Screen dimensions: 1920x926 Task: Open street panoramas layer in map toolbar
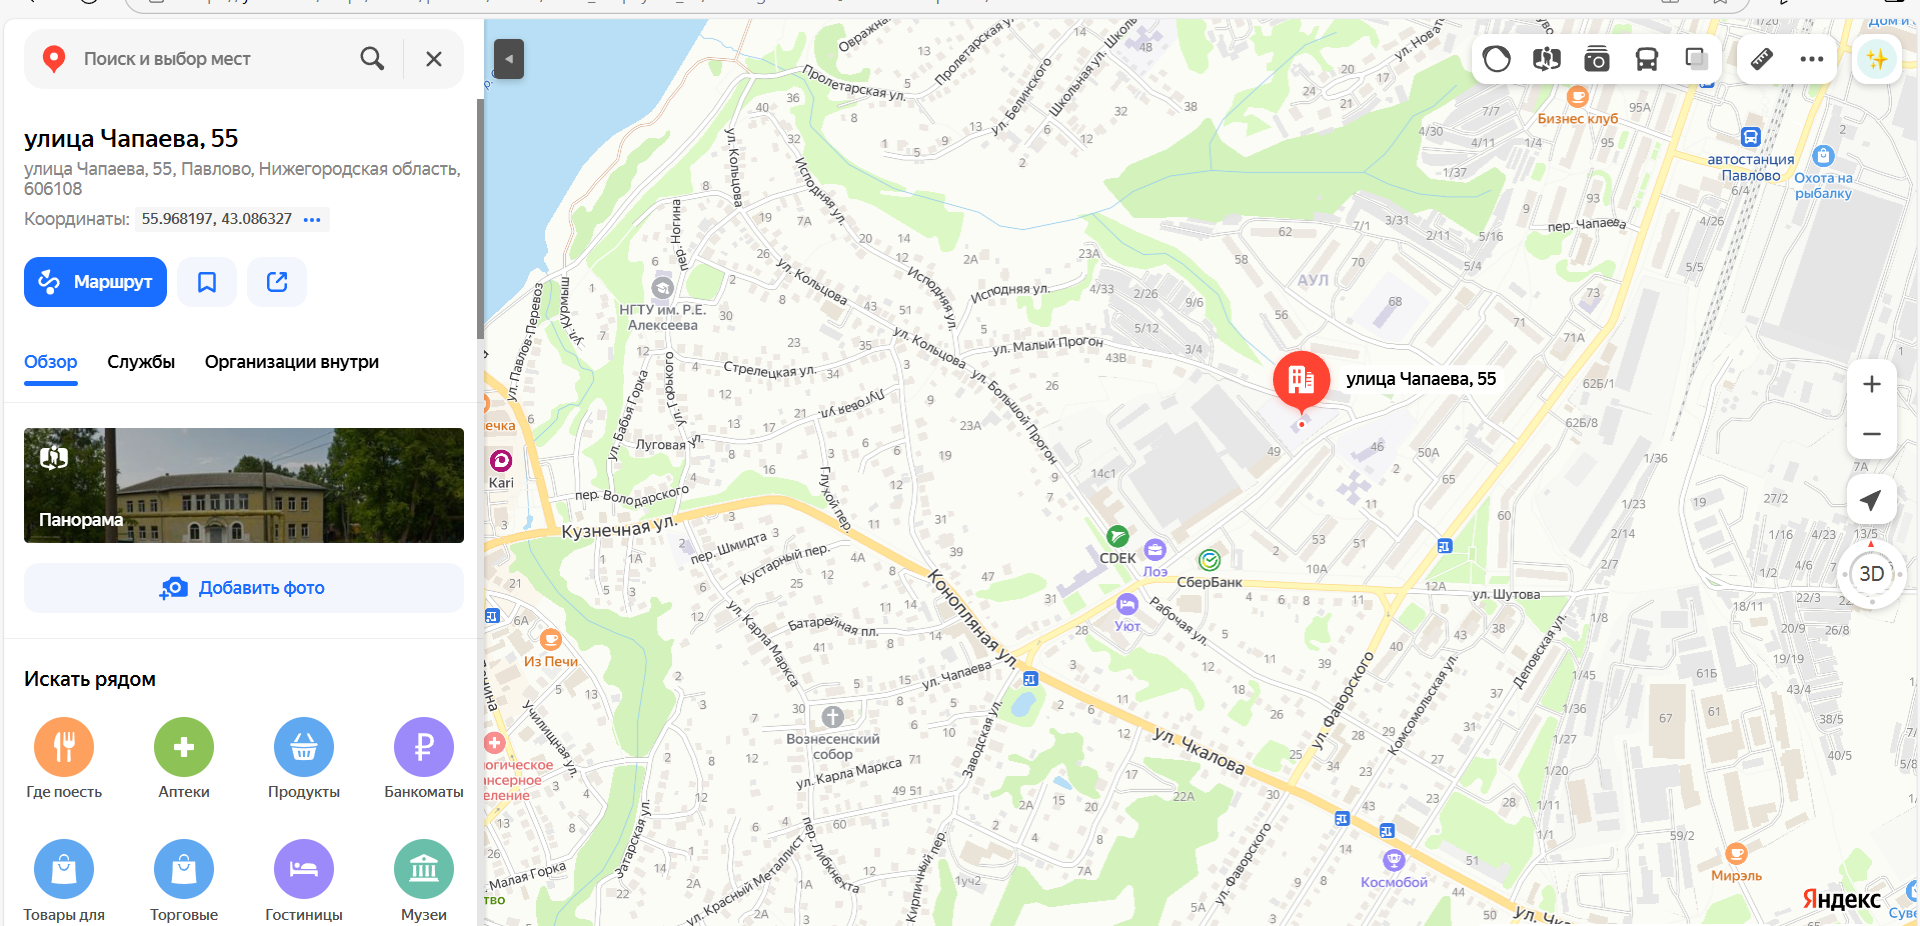[x=1546, y=59]
